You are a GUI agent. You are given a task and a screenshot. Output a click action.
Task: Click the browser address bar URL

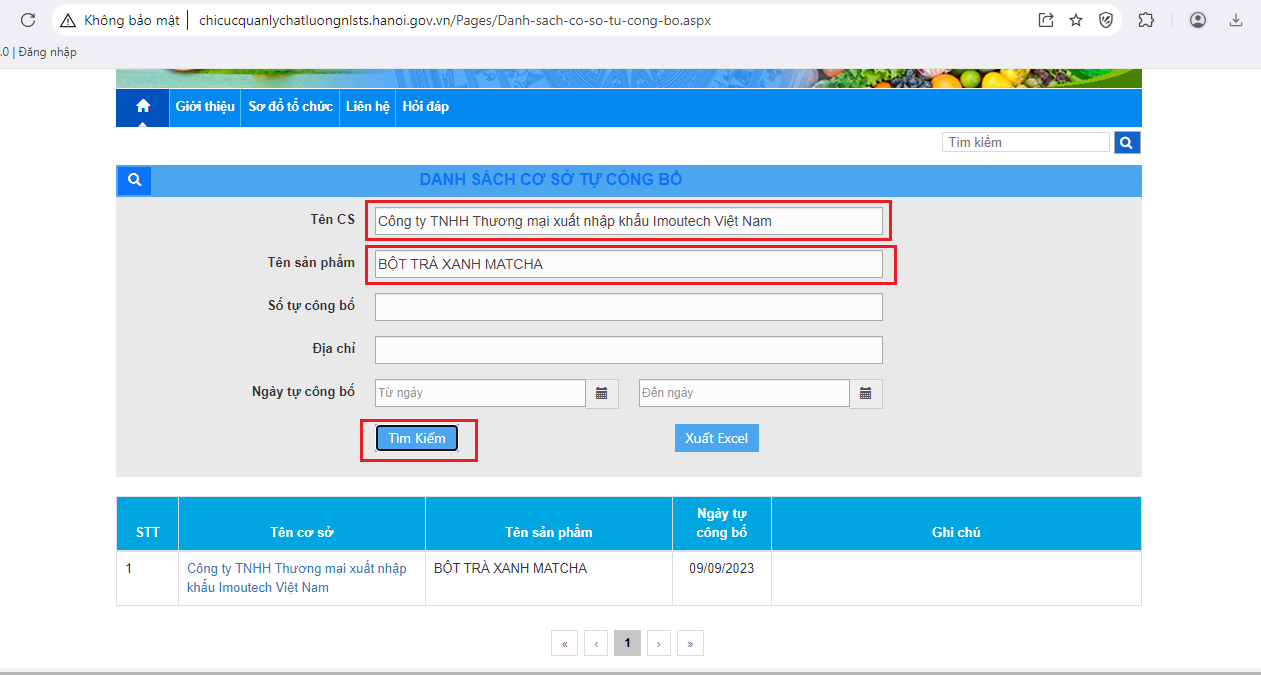(455, 20)
